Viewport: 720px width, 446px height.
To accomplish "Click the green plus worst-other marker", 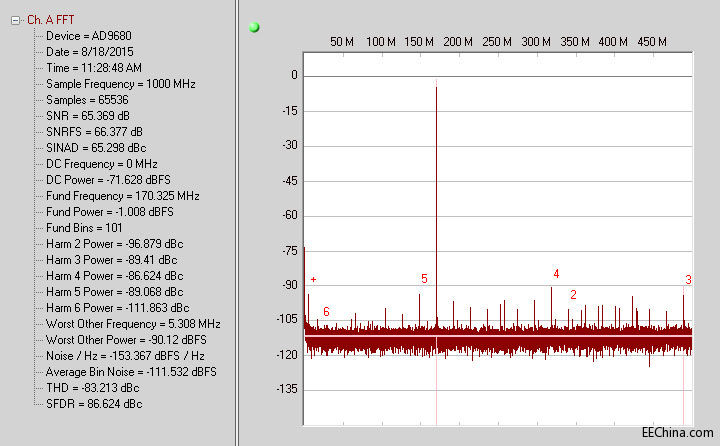I will tap(313, 279).
